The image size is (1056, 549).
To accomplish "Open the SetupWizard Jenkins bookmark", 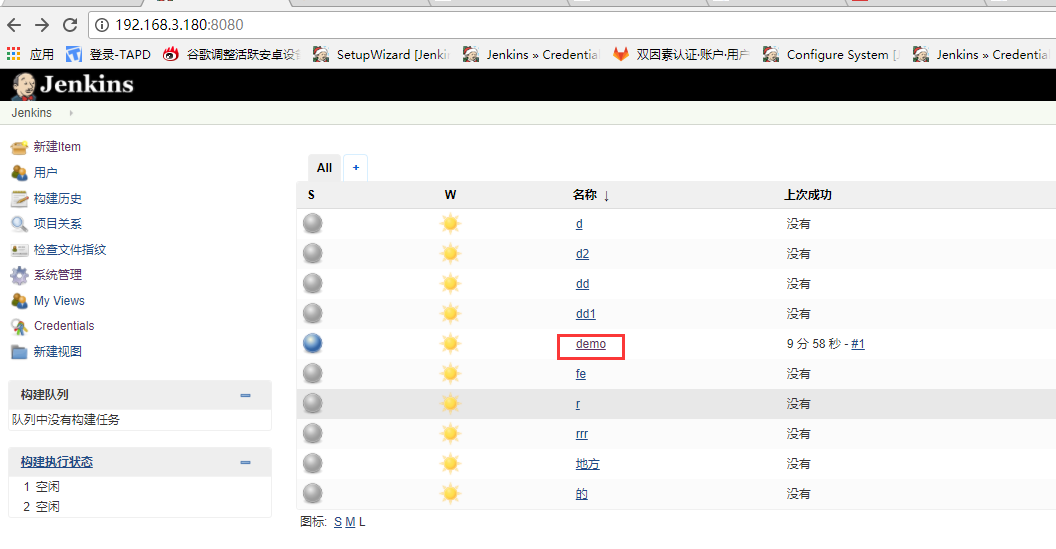I will pos(381,55).
